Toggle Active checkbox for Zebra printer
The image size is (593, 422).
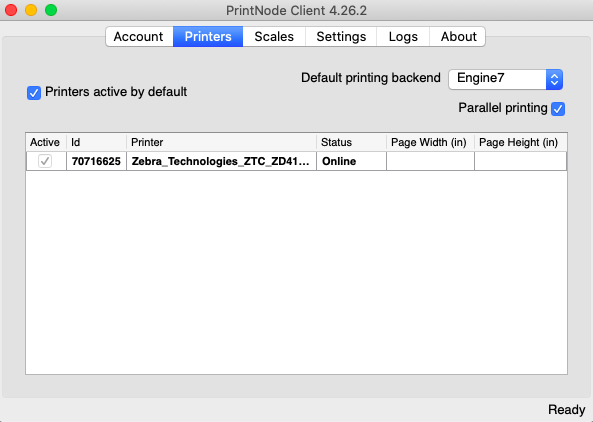coord(45,161)
